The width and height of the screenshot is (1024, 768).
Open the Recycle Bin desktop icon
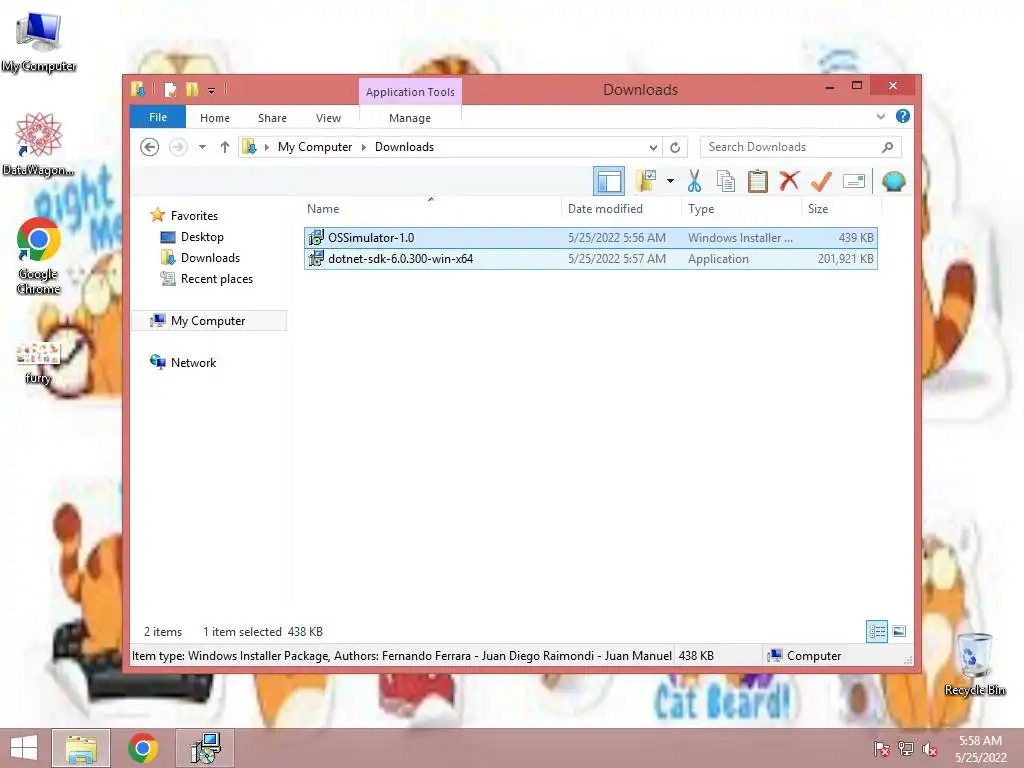pyautogui.click(x=974, y=664)
